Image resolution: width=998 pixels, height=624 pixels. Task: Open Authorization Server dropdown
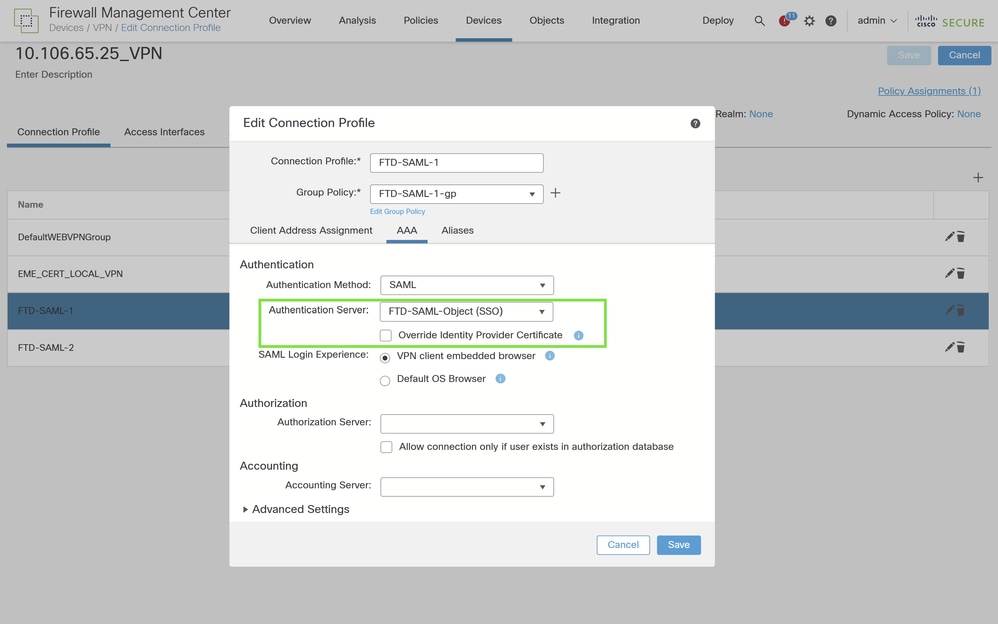tap(467, 423)
